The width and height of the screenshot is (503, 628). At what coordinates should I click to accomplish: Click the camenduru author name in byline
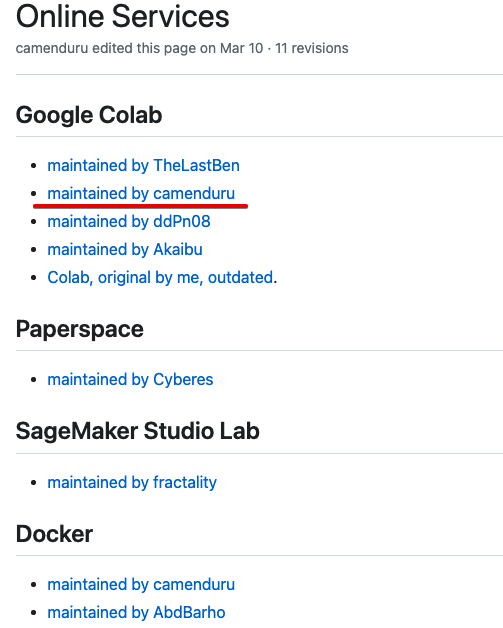click(52, 48)
